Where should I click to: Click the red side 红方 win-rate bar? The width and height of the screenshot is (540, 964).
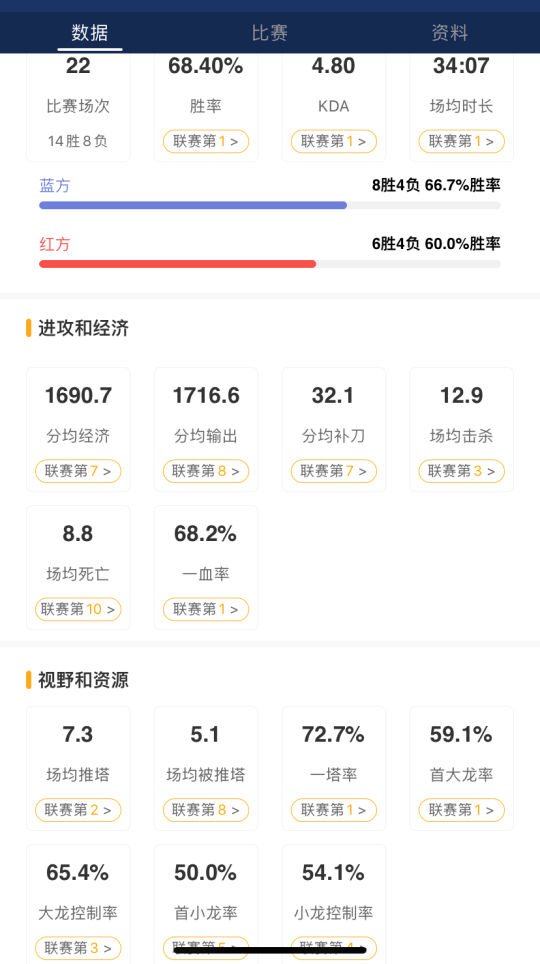click(x=270, y=264)
